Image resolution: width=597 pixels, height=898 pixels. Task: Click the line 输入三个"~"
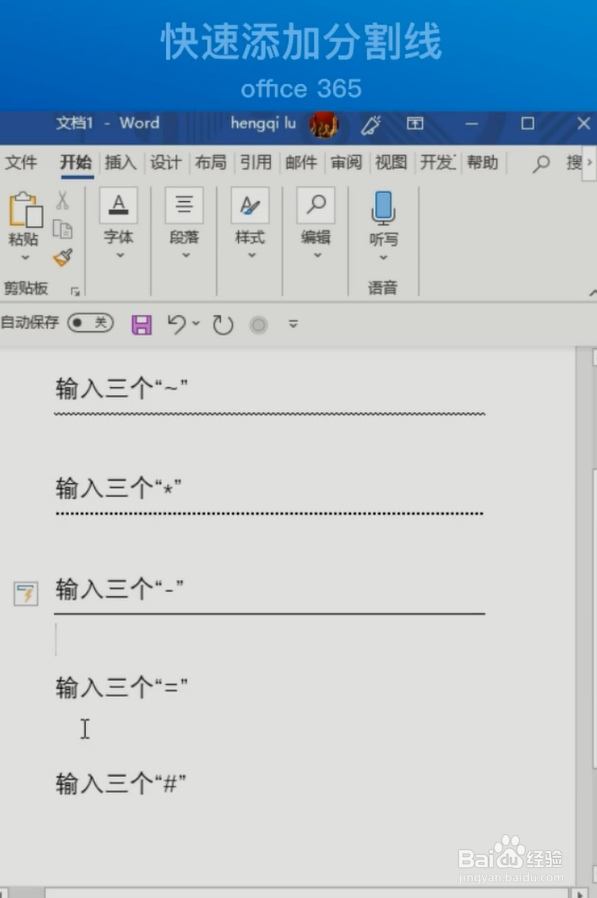point(121,388)
